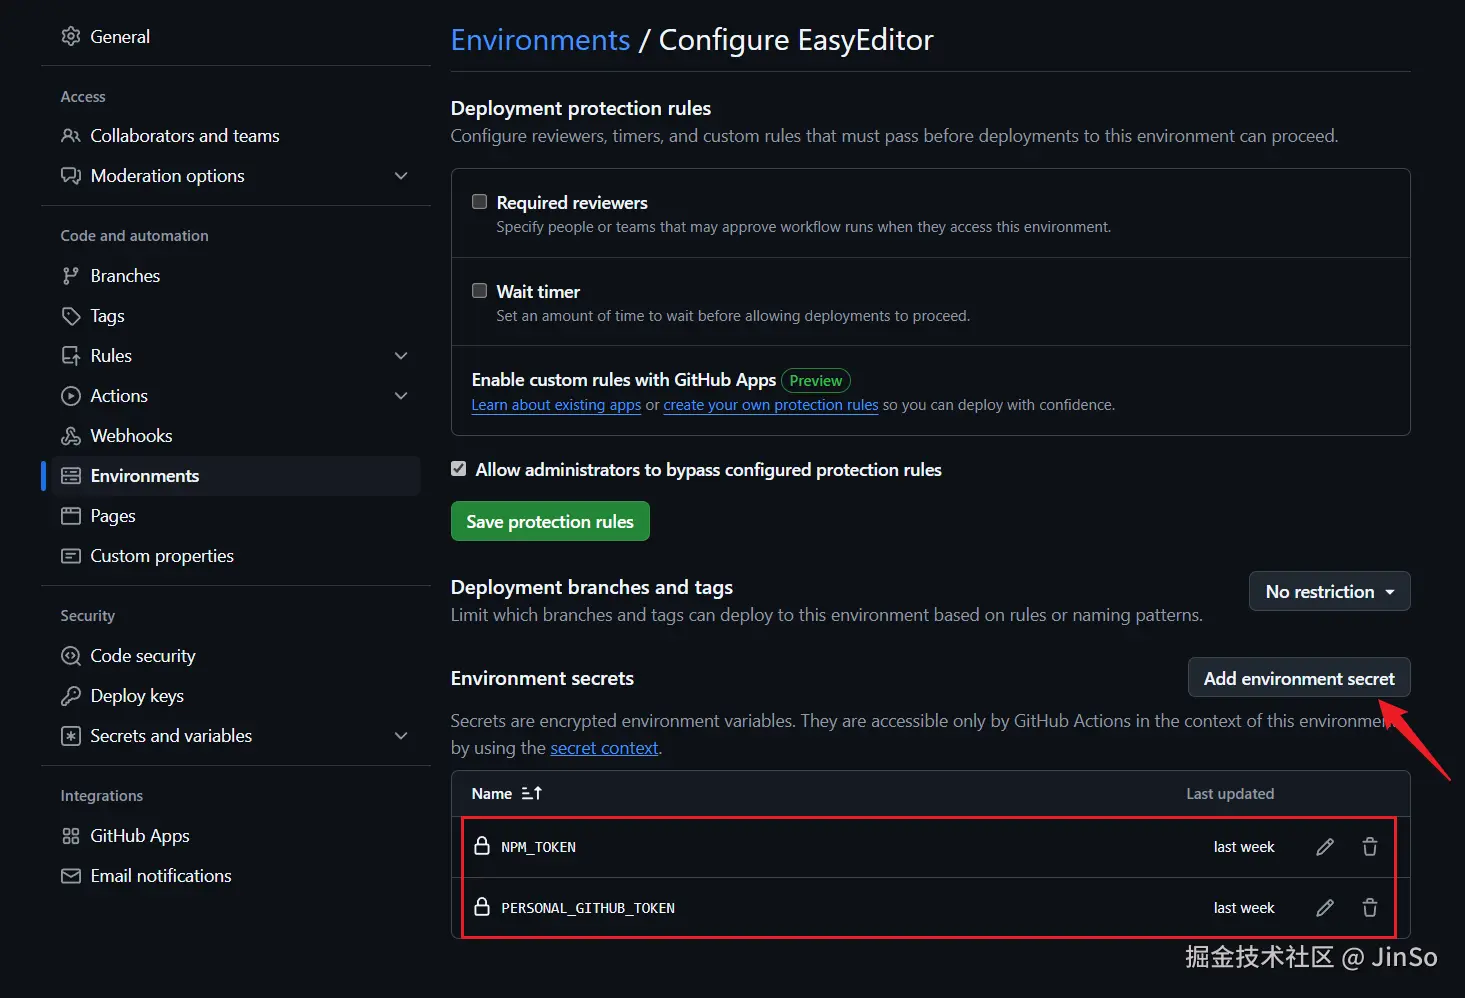
Task: Click the General gear icon
Action: point(71,37)
